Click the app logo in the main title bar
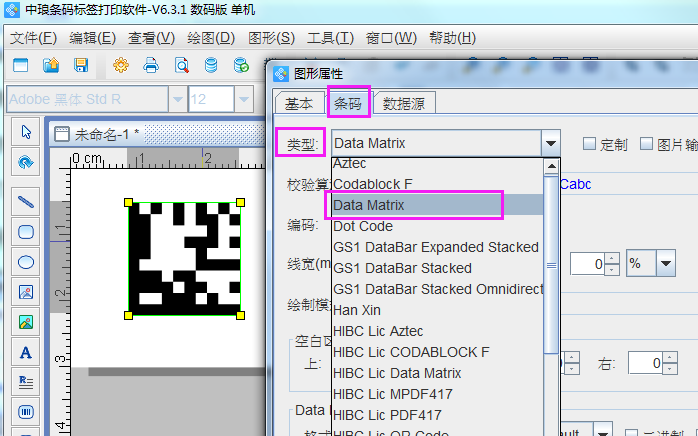698x436 pixels. [x=12, y=9]
